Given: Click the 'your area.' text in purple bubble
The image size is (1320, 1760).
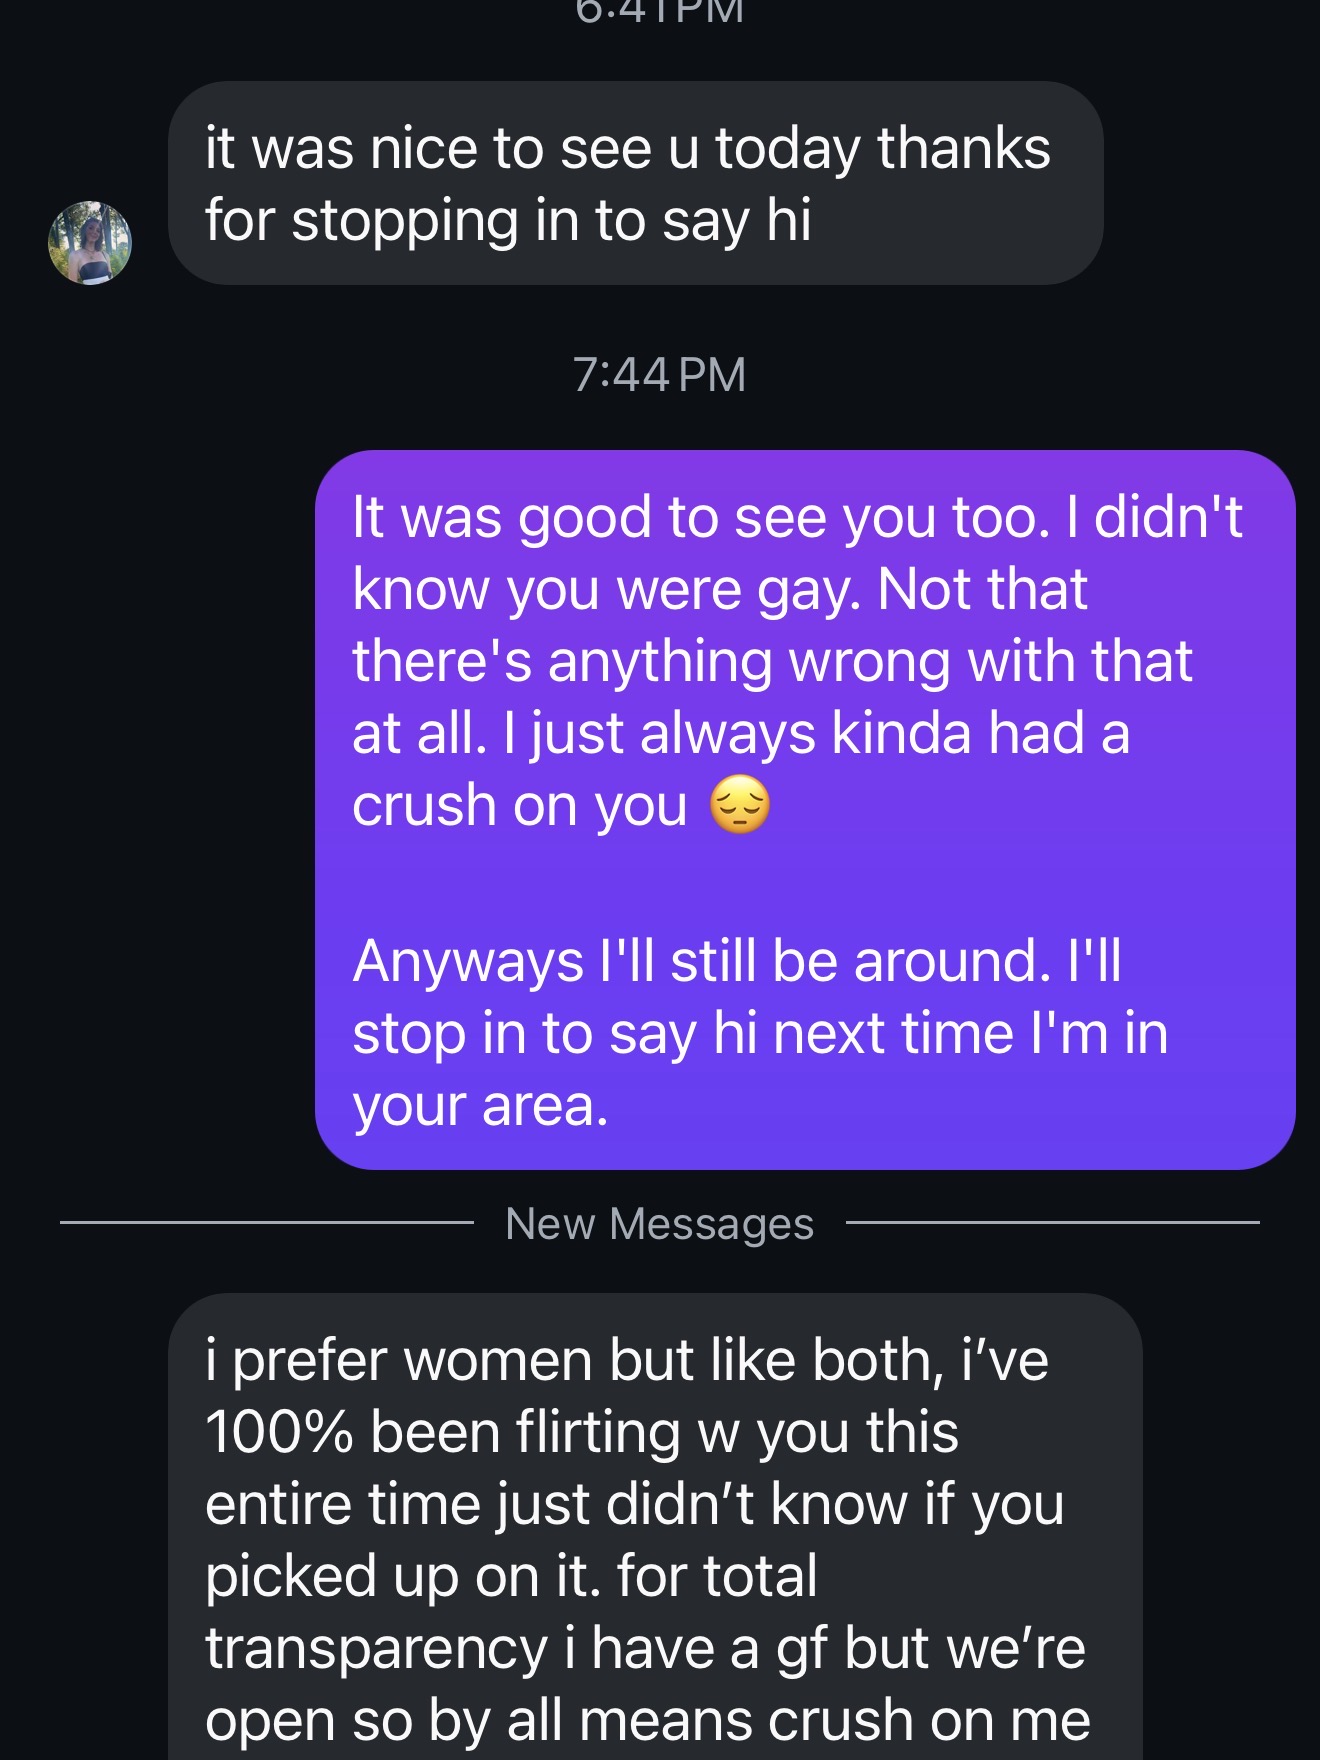Looking at the screenshot, I should (480, 1106).
